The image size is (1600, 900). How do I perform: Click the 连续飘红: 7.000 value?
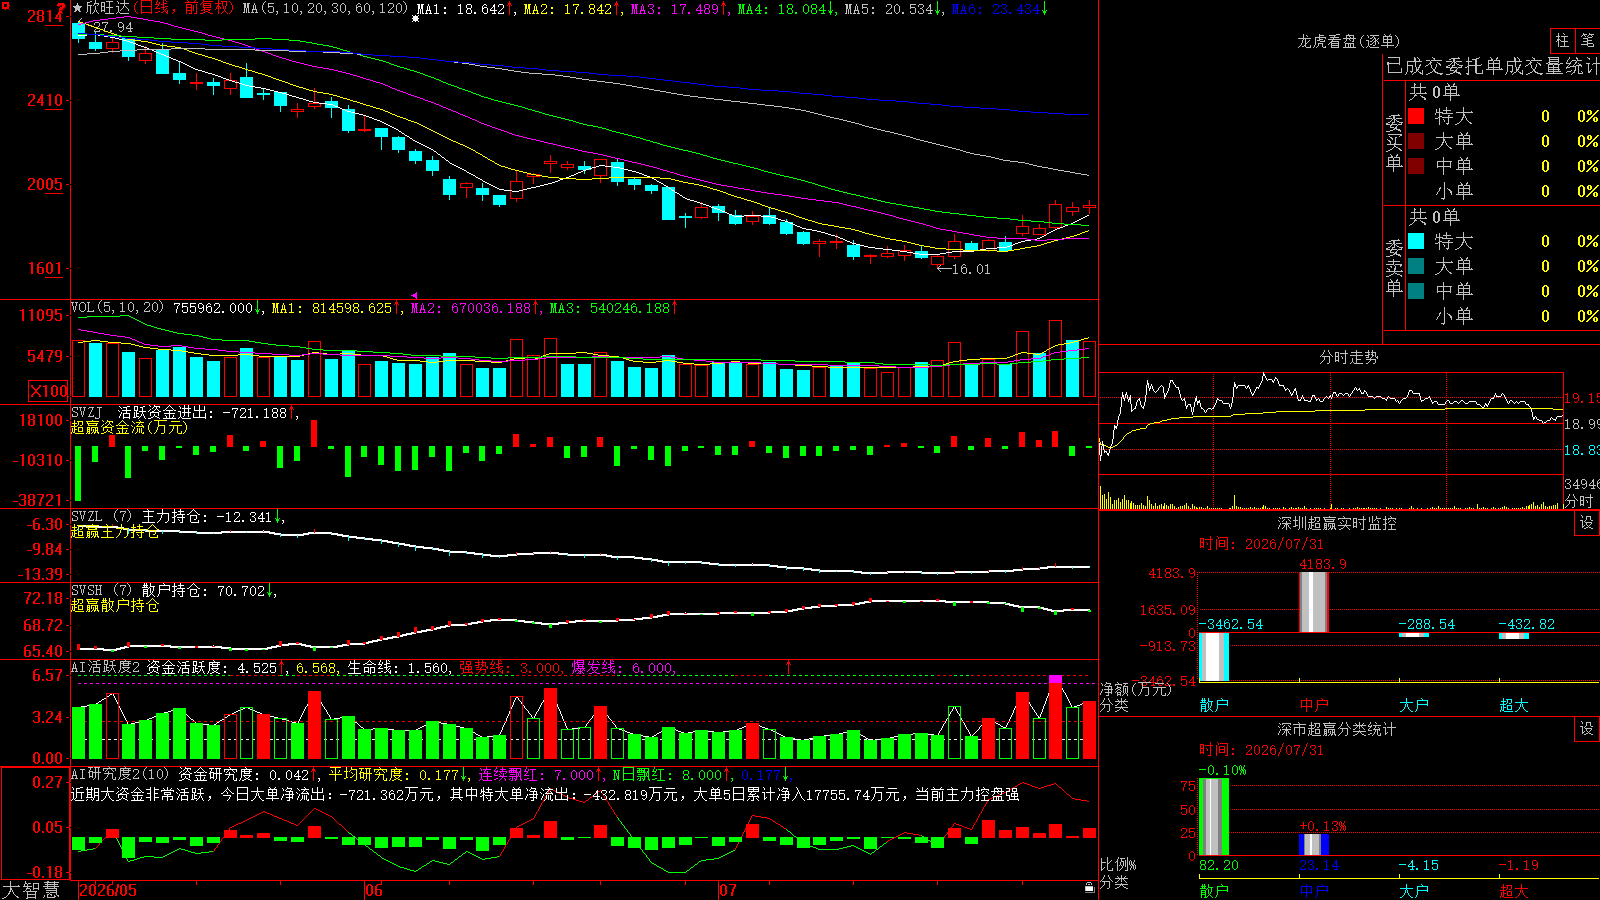click(x=540, y=774)
